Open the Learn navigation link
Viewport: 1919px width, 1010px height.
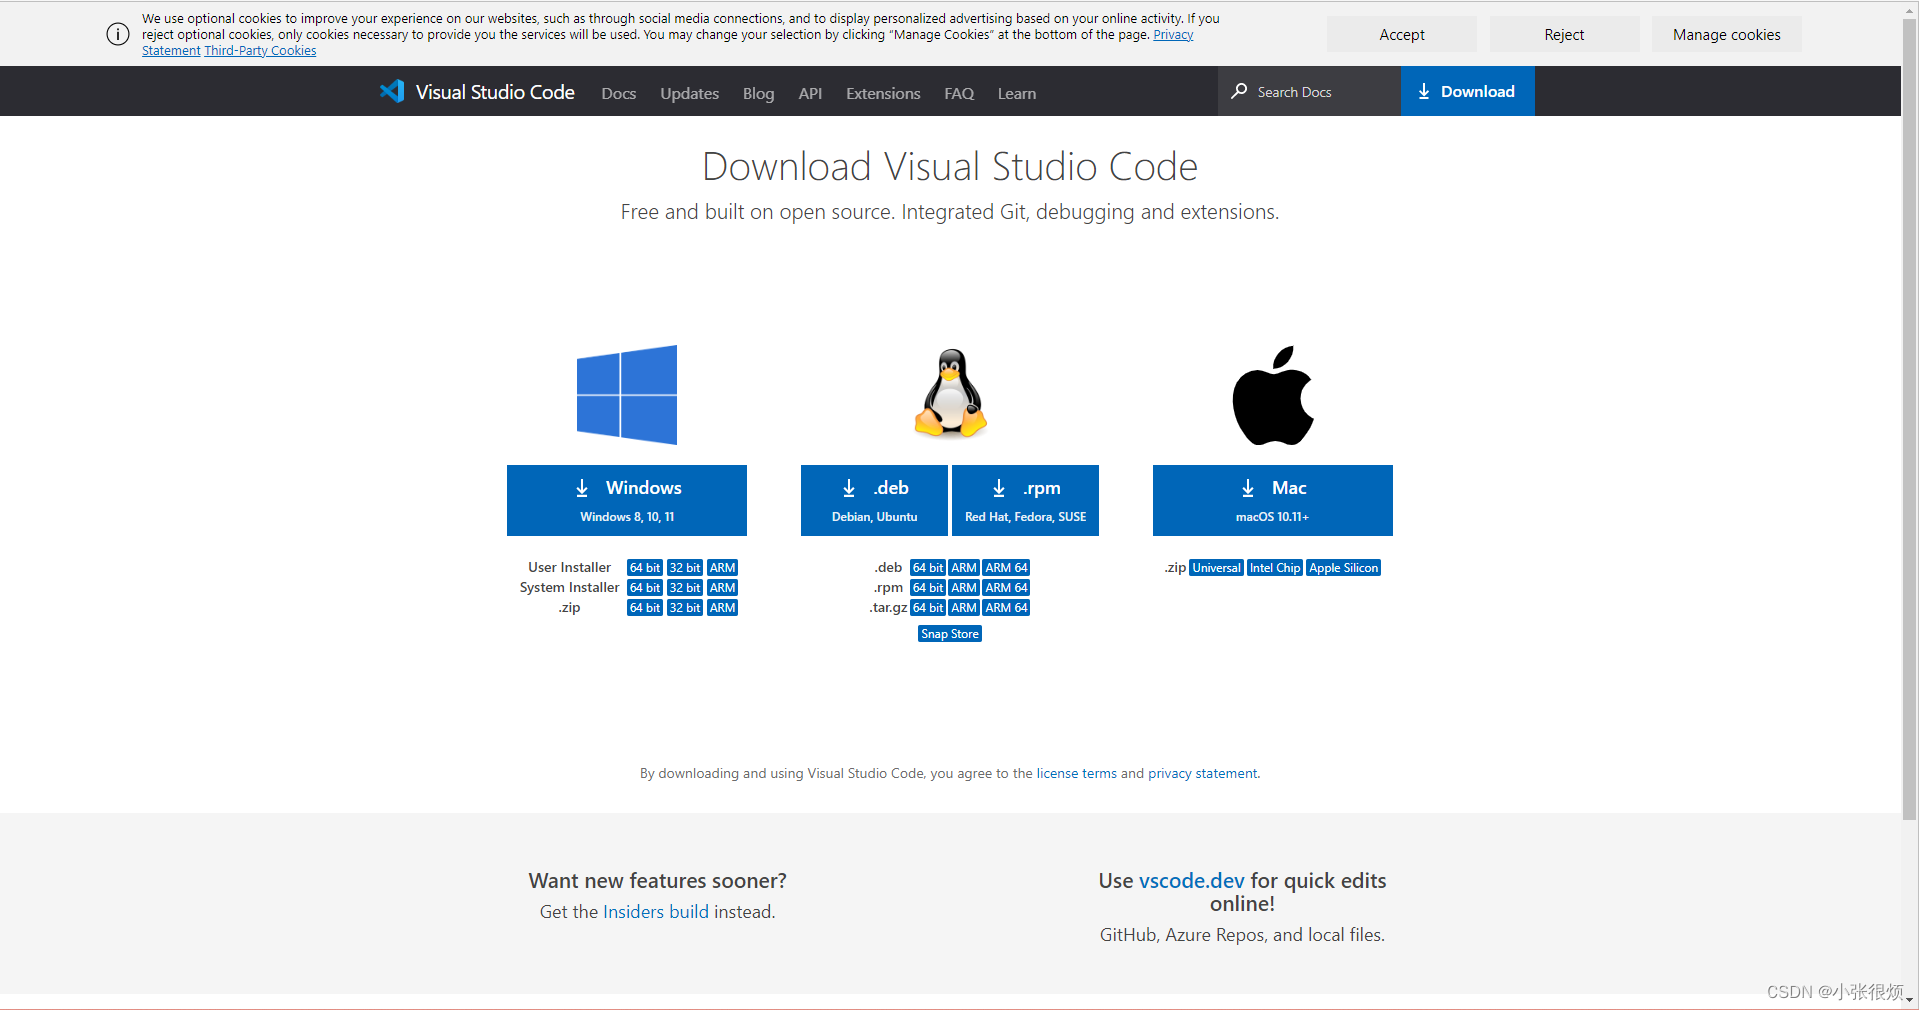tap(1017, 93)
